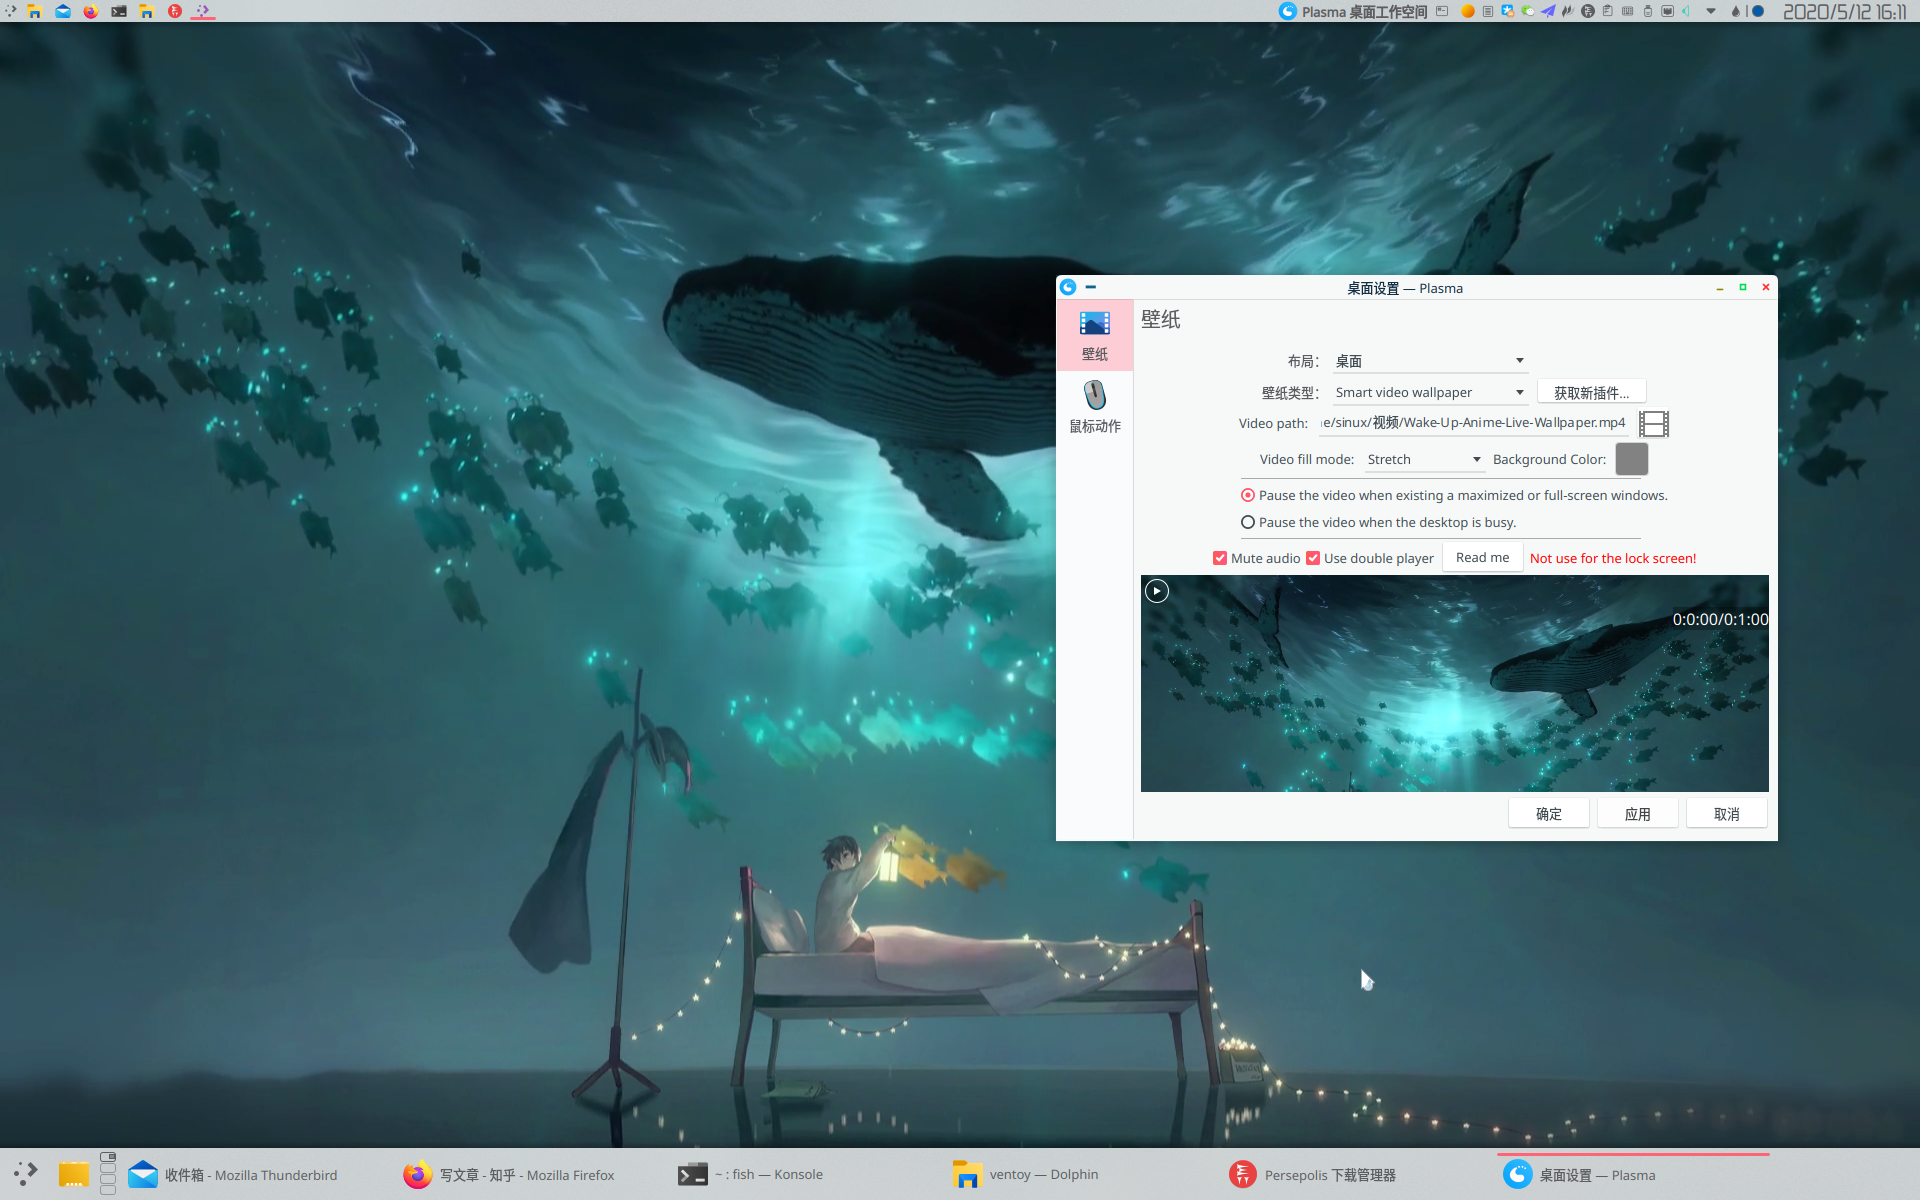Viewport: 1920px width, 1200px height.
Task: Select Pause when desktop is busy
Action: tap(1248, 522)
